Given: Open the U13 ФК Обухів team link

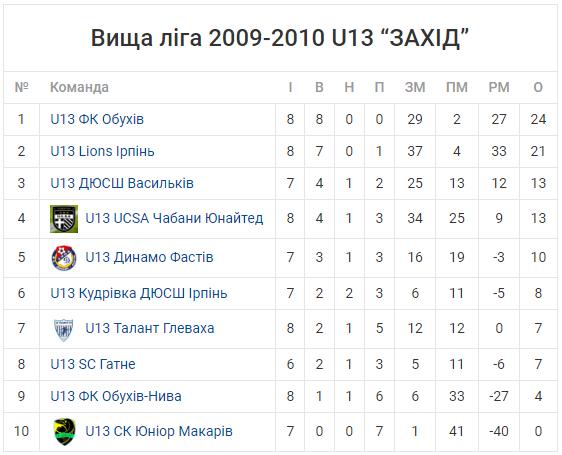Looking at the screenshot, I should [97, 119].
